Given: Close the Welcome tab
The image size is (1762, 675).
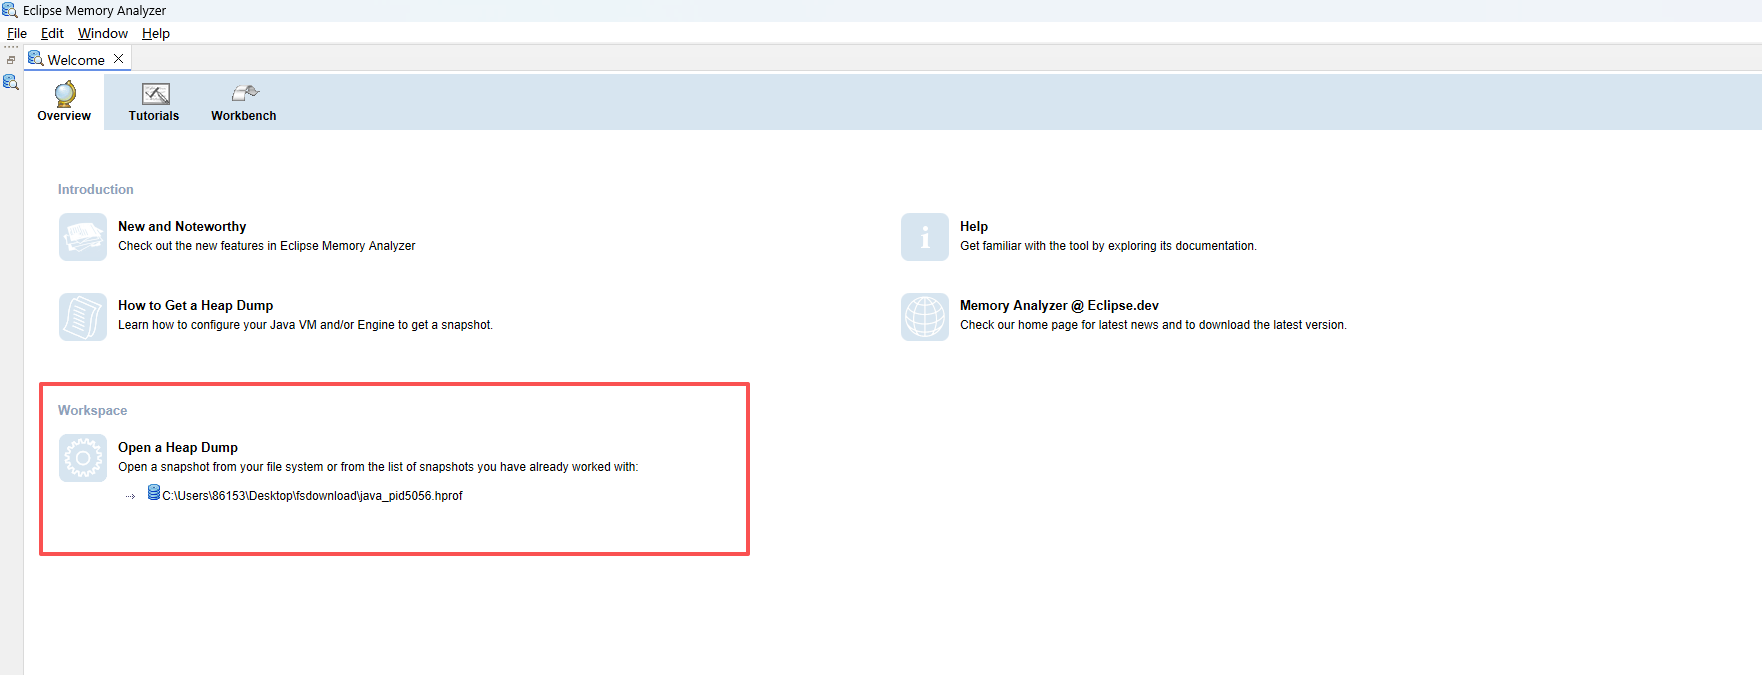Looking at the screenshot, I should tap(118, 59).
